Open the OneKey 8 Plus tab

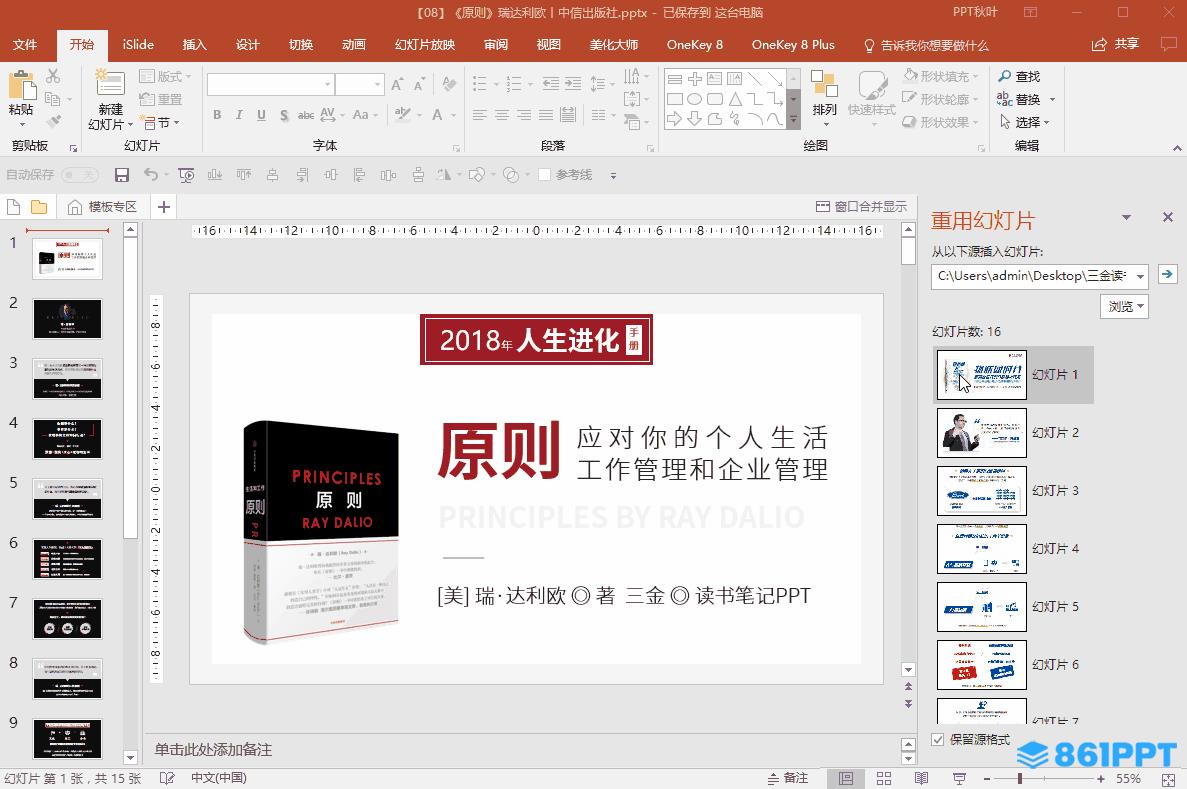(793, 45)
